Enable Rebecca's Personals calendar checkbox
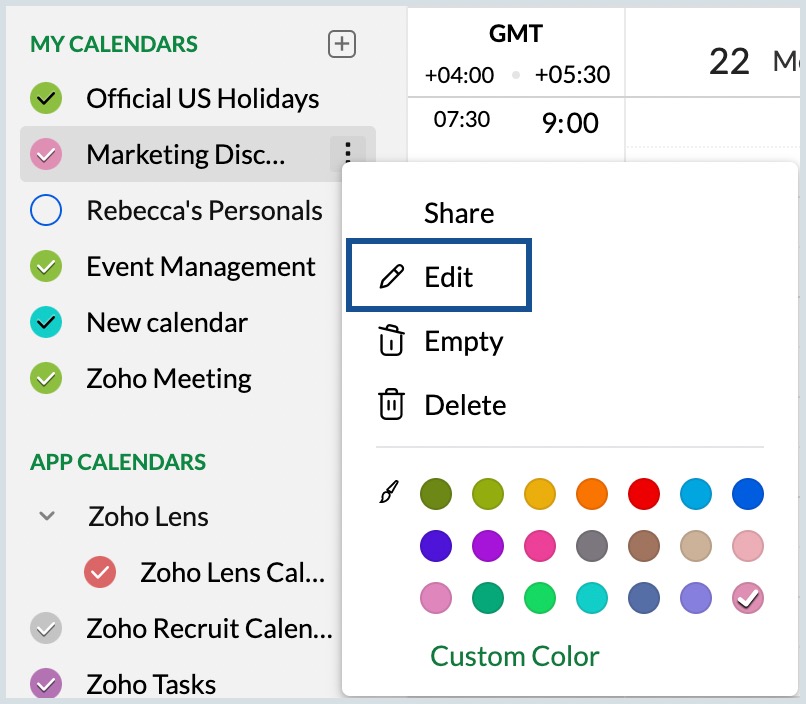 (47, 211)
